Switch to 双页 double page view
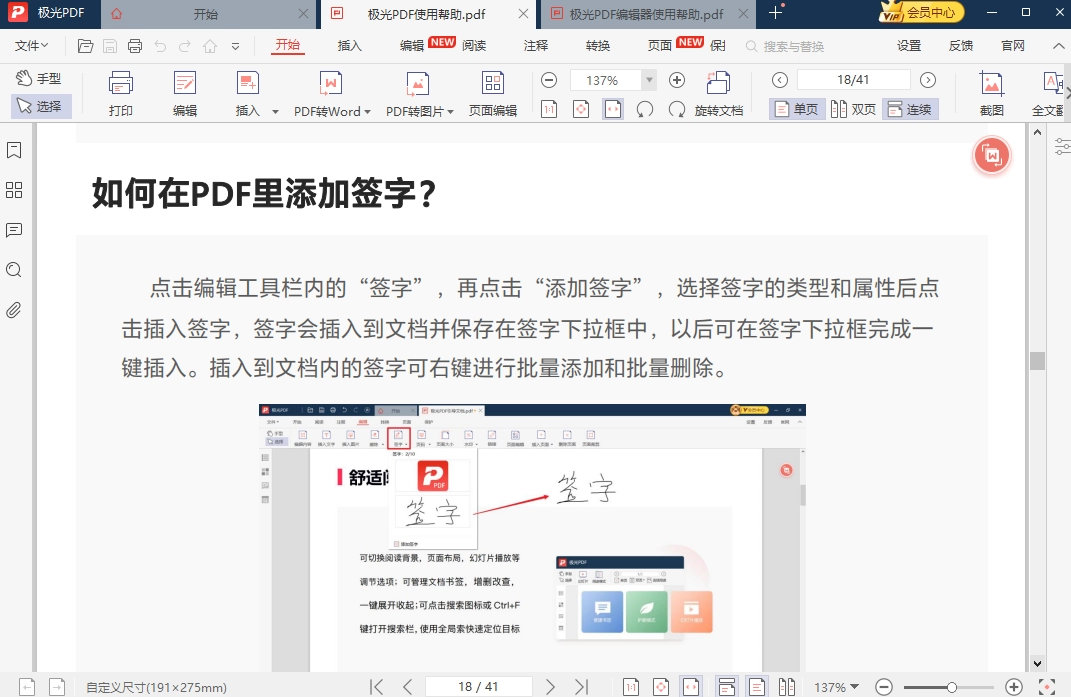1071x697 pixels. pyautogui.click(x=854, y=109)
